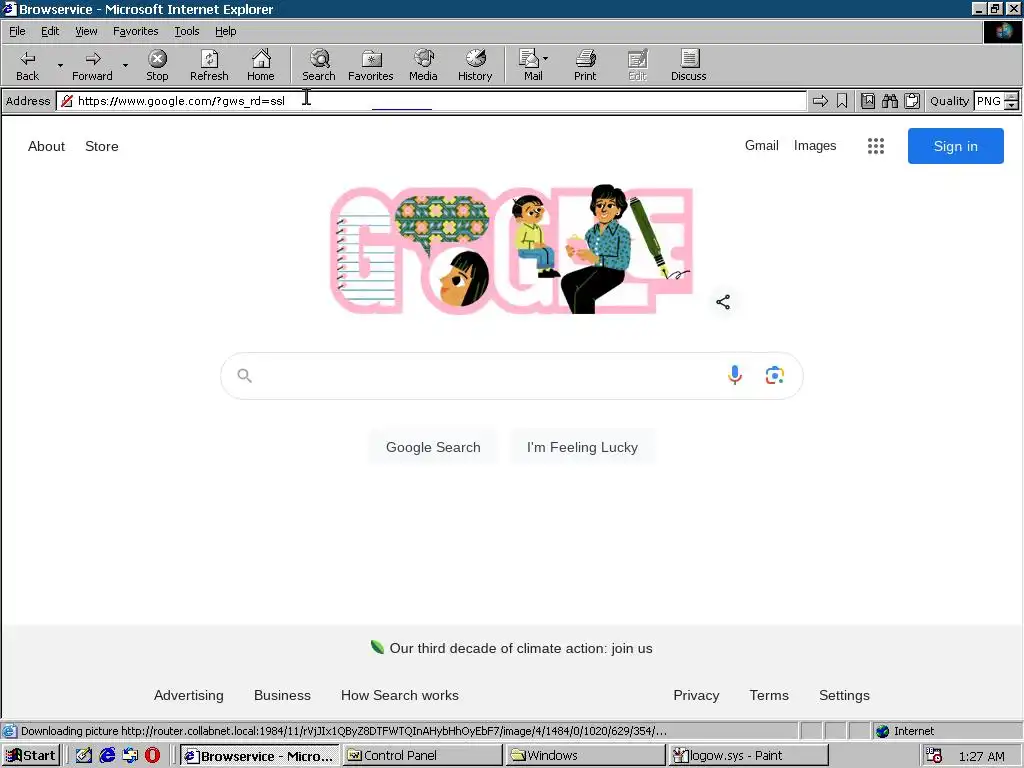Open the Gmail link

pos(761,146)
